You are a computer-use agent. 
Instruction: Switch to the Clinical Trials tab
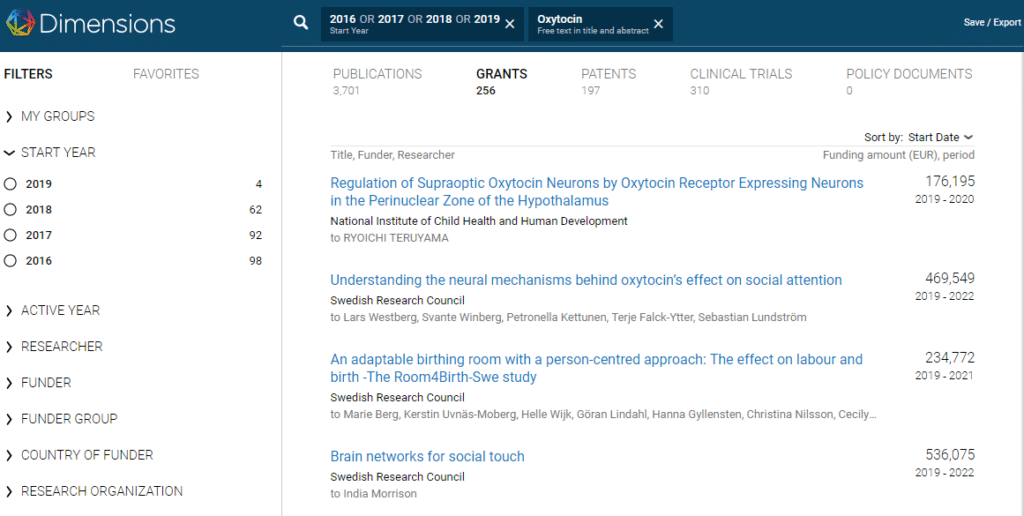[x=740, y=74]
